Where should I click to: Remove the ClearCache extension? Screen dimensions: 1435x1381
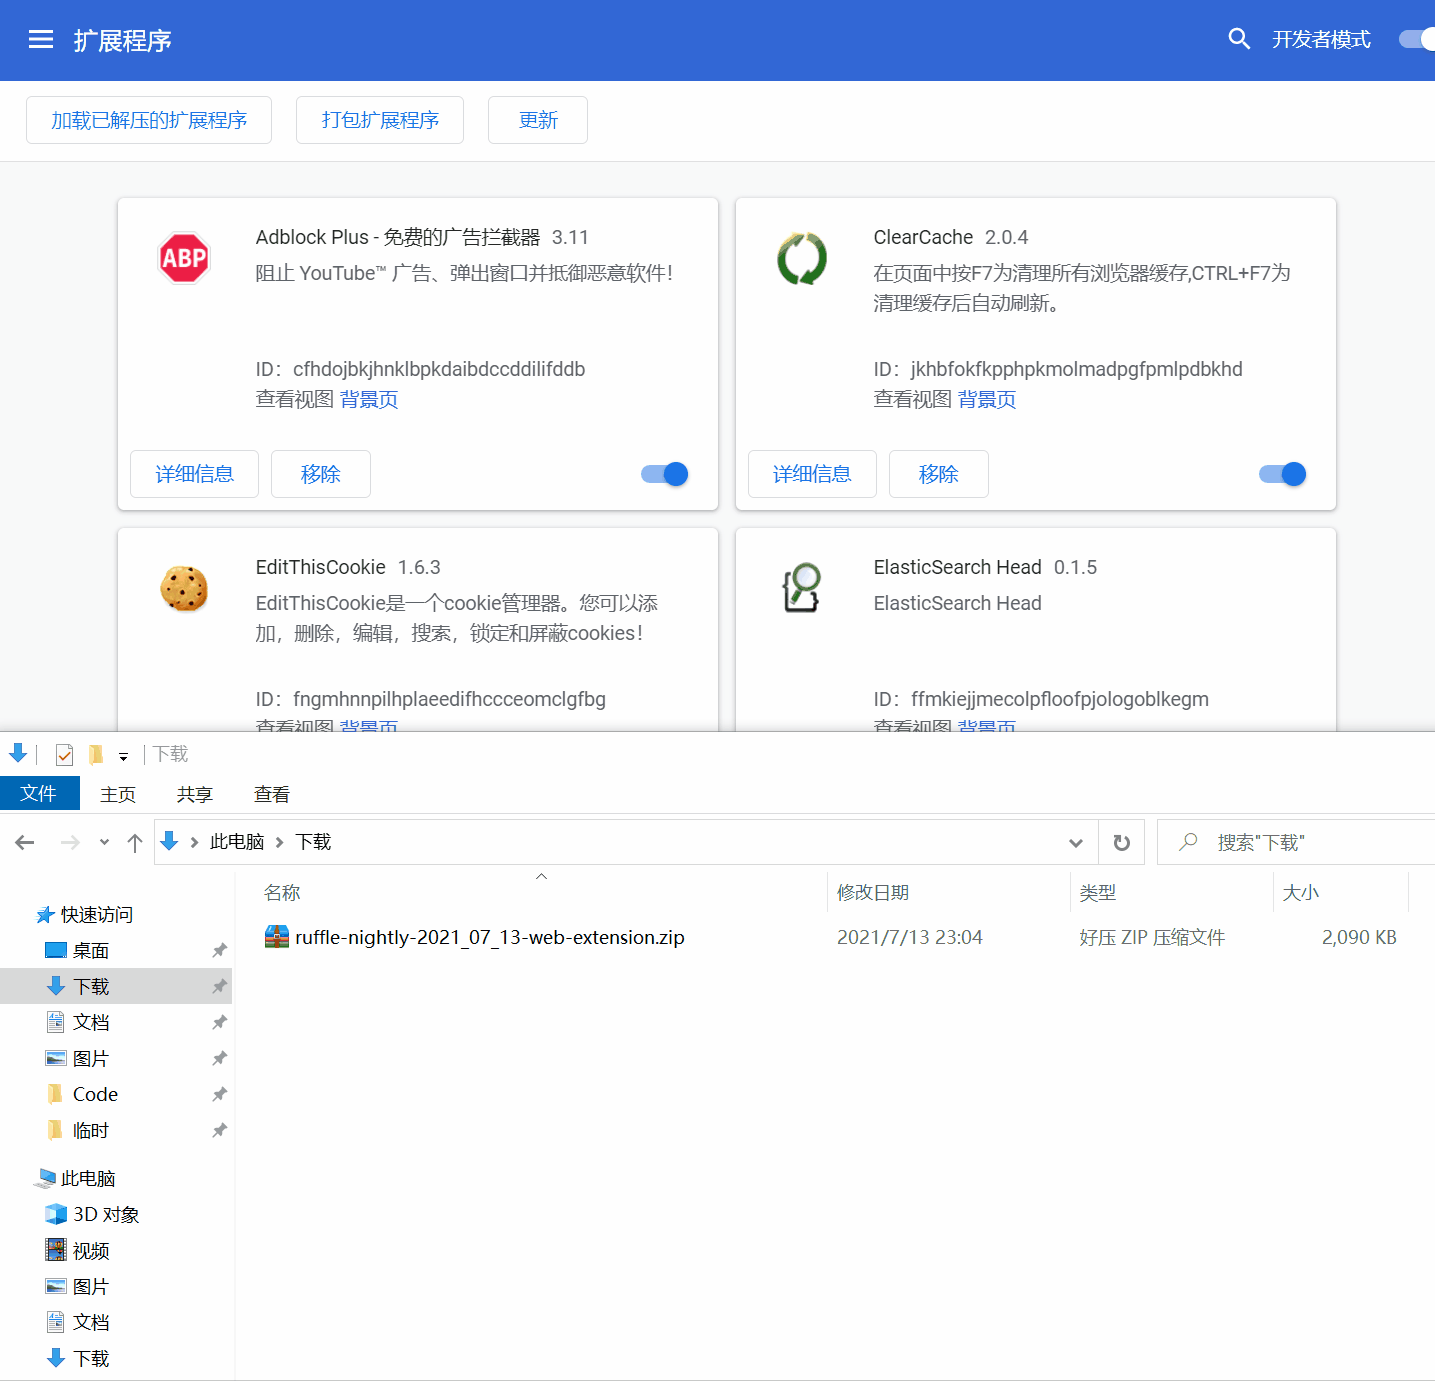click(939, 474)
